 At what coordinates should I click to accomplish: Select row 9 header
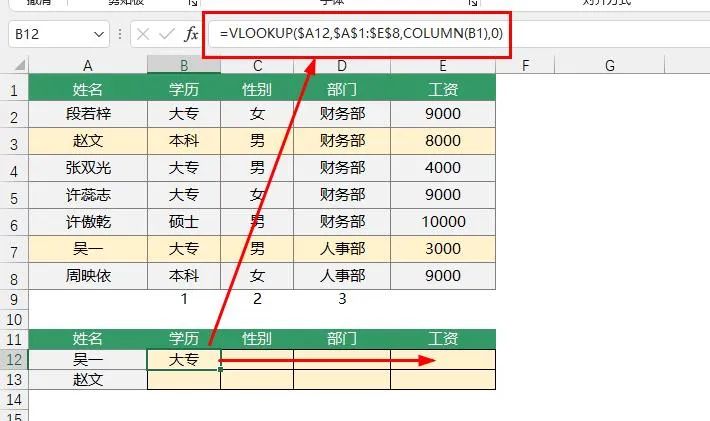[14, 299]
